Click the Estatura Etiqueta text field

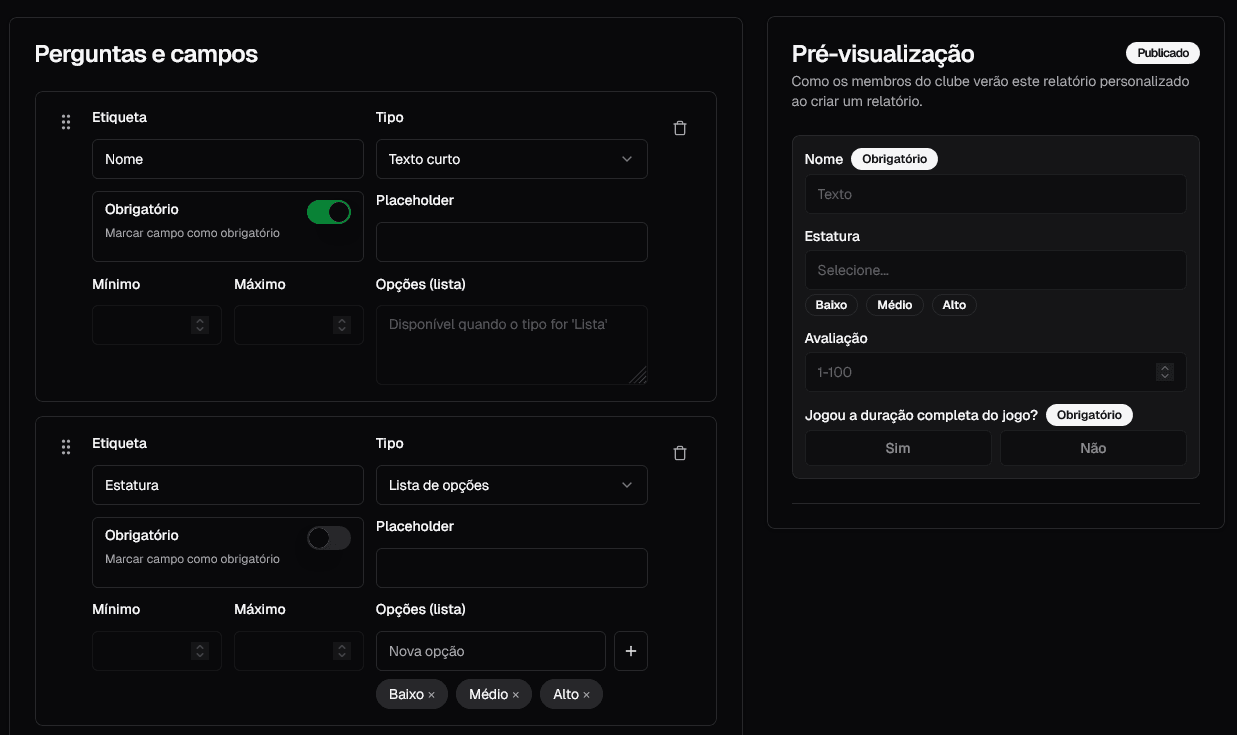tap(227, 485)
